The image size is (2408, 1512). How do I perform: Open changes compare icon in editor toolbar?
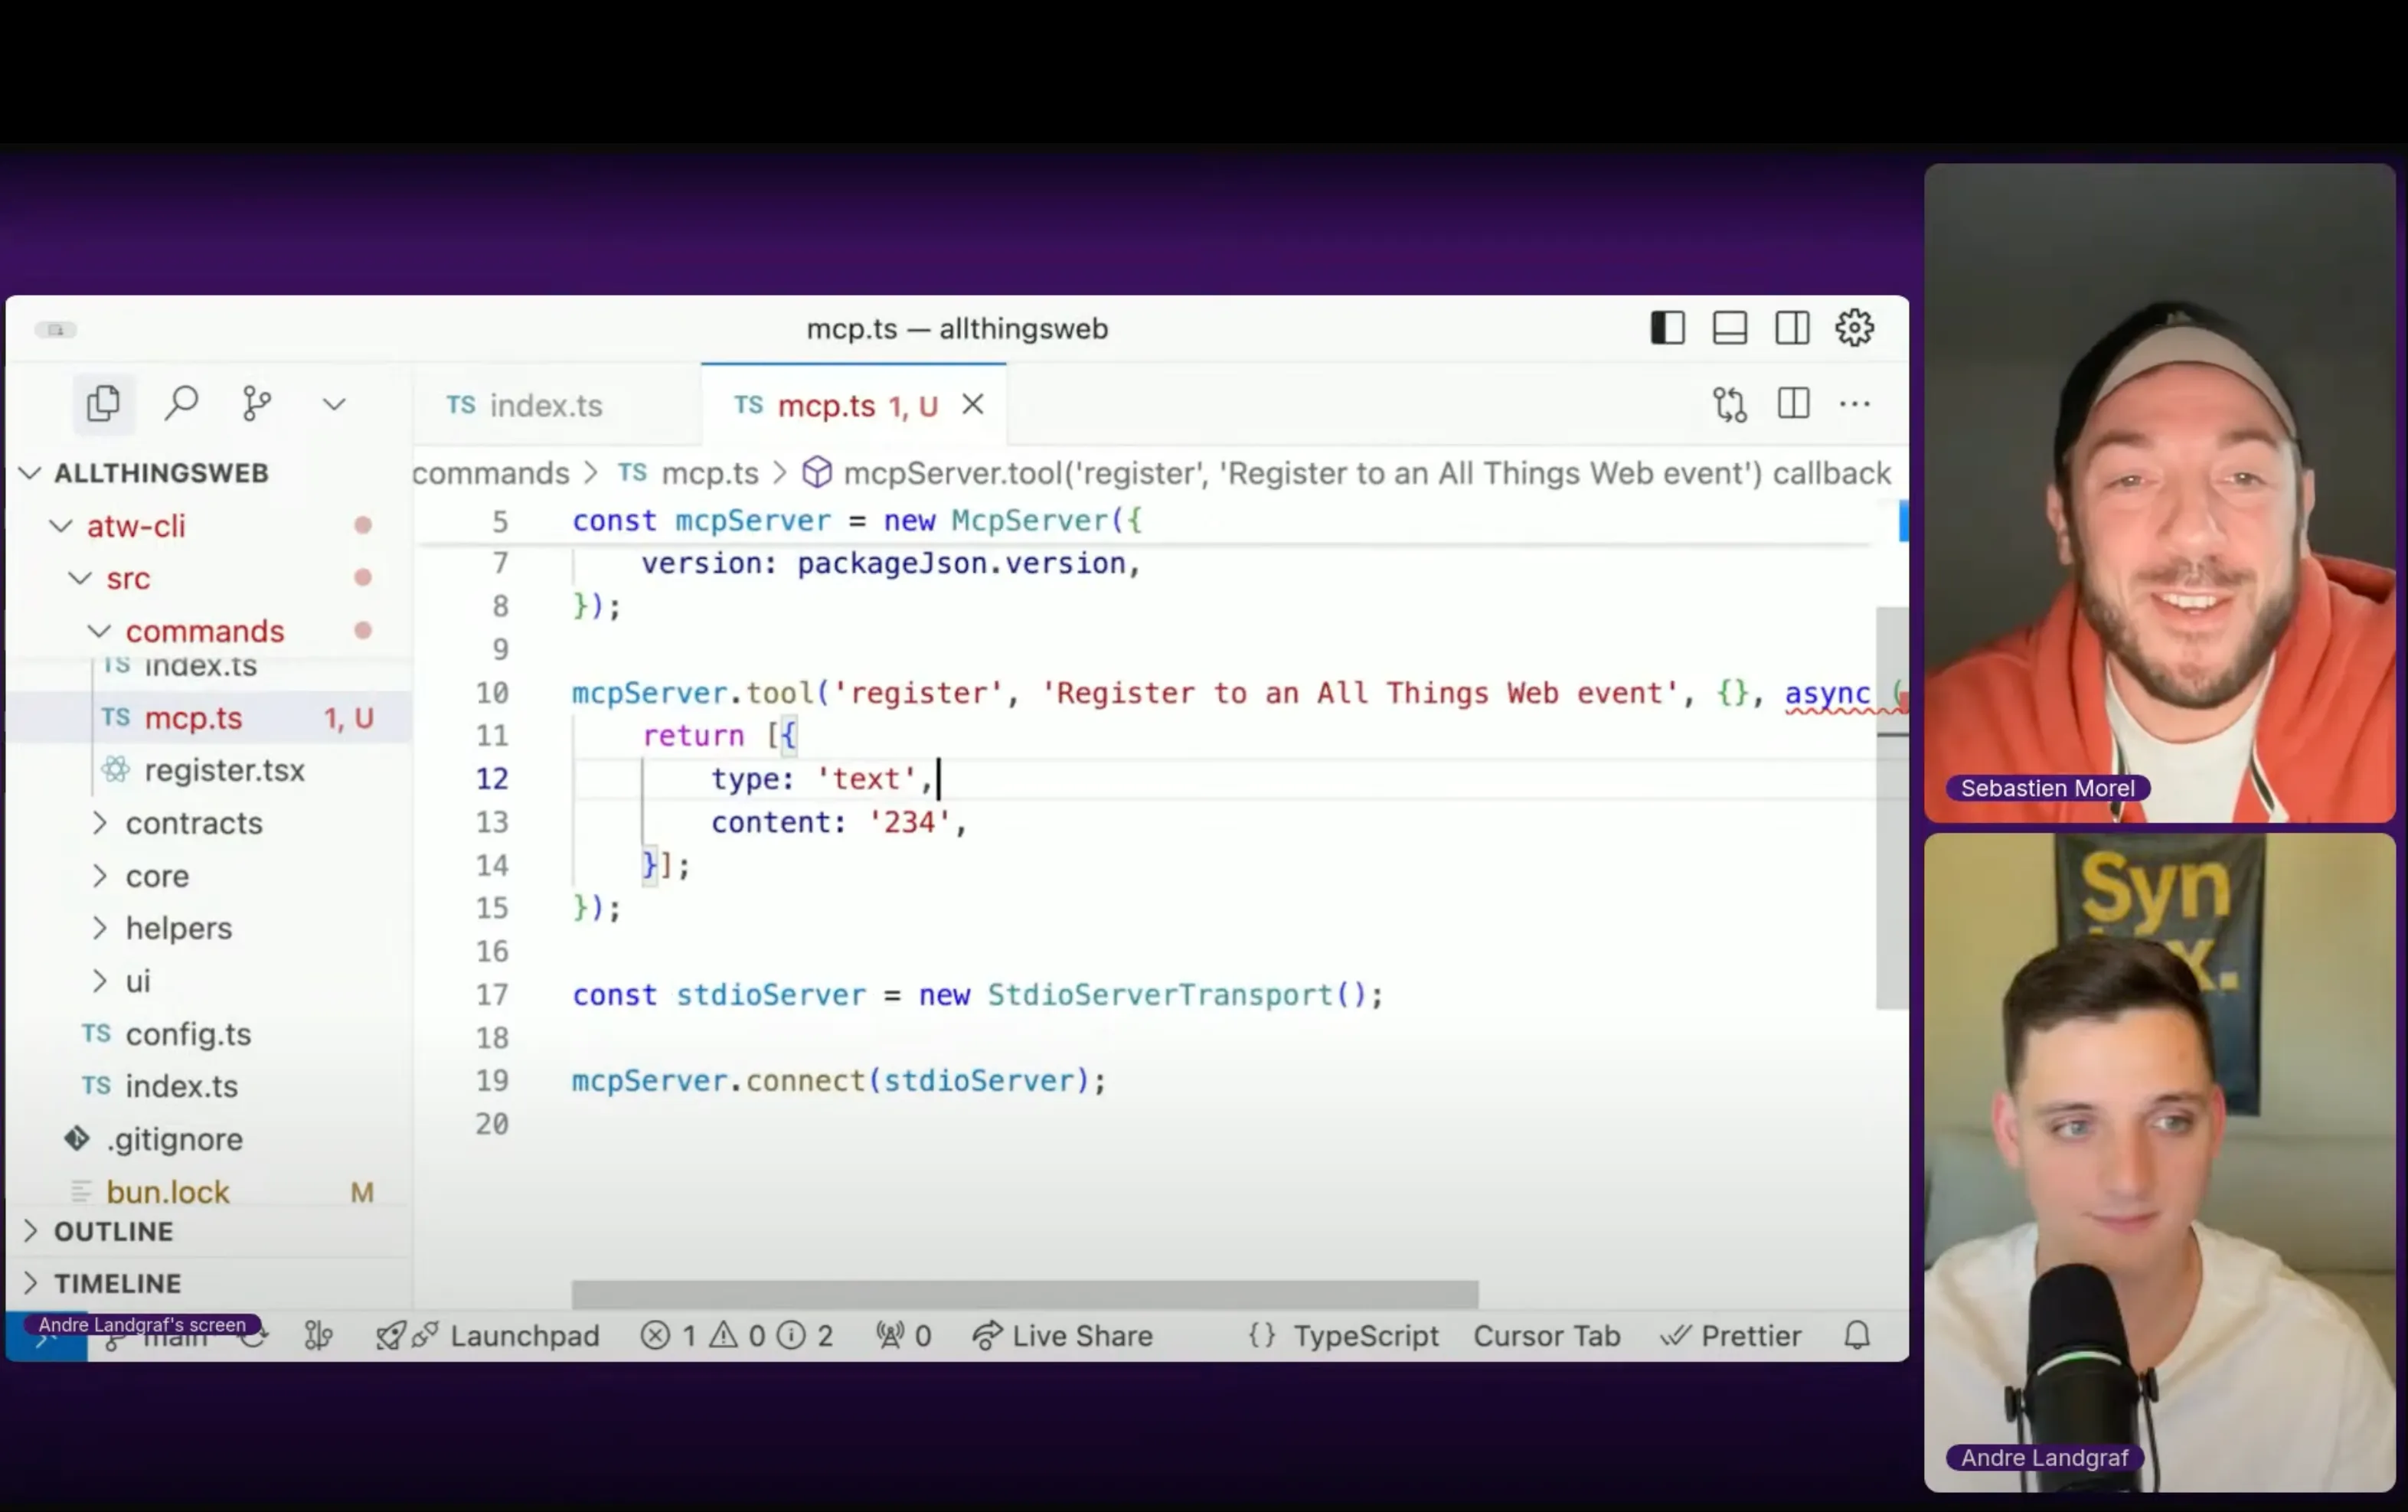[1729, 404]
